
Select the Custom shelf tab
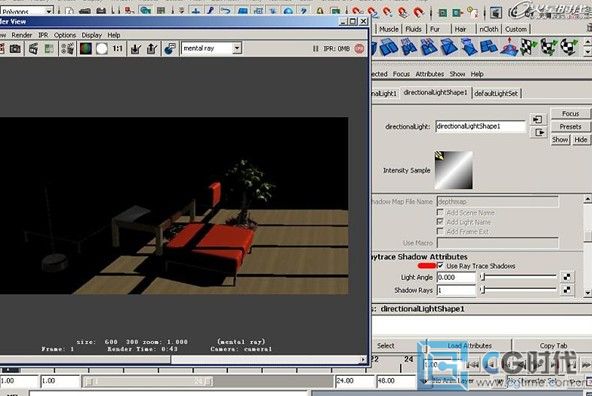tap(516, 29)
